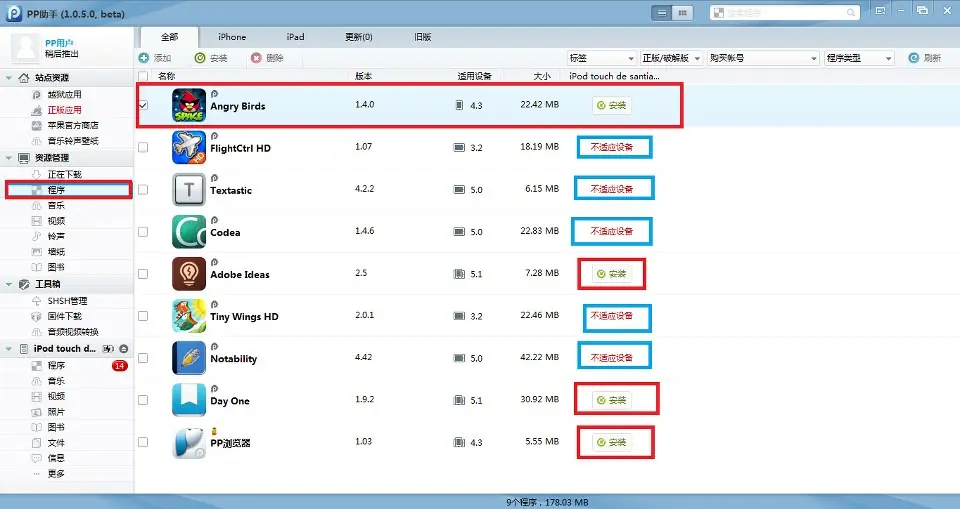960x509 pixels.
Task: Check the Textastic row checkbox
Action: (143, 189)
